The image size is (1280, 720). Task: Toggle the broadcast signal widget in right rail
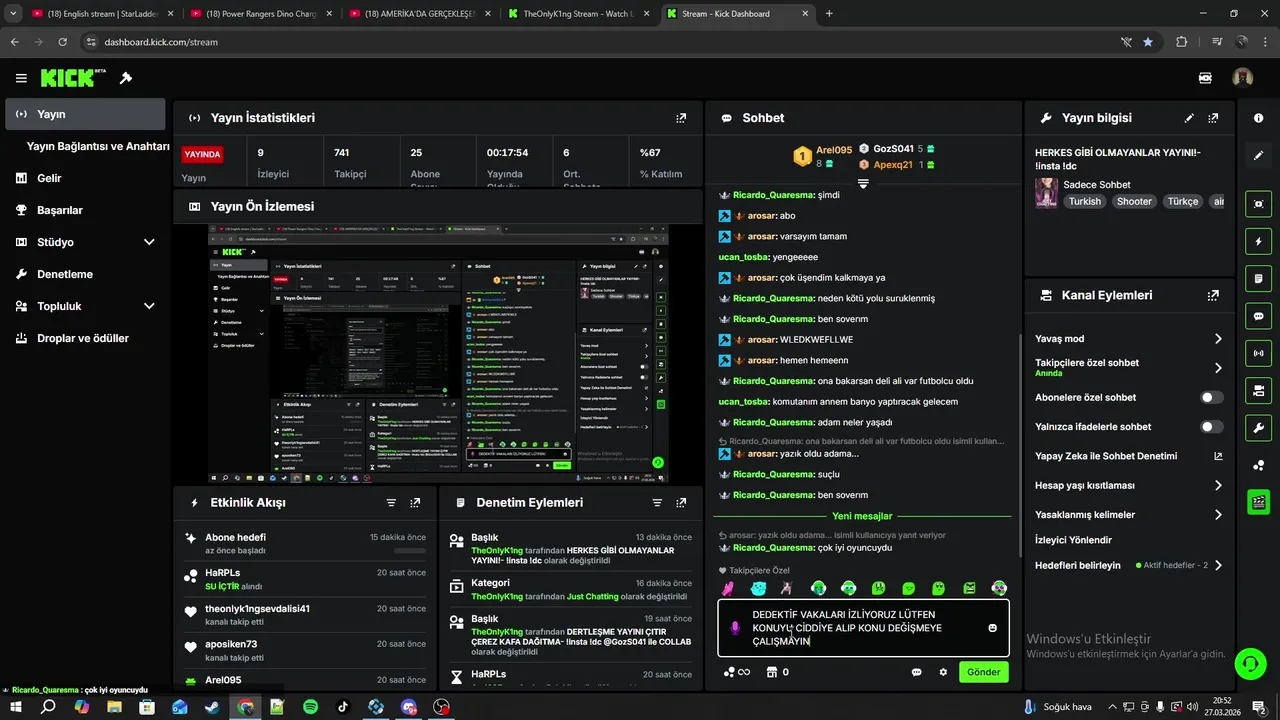(1258, 353)
